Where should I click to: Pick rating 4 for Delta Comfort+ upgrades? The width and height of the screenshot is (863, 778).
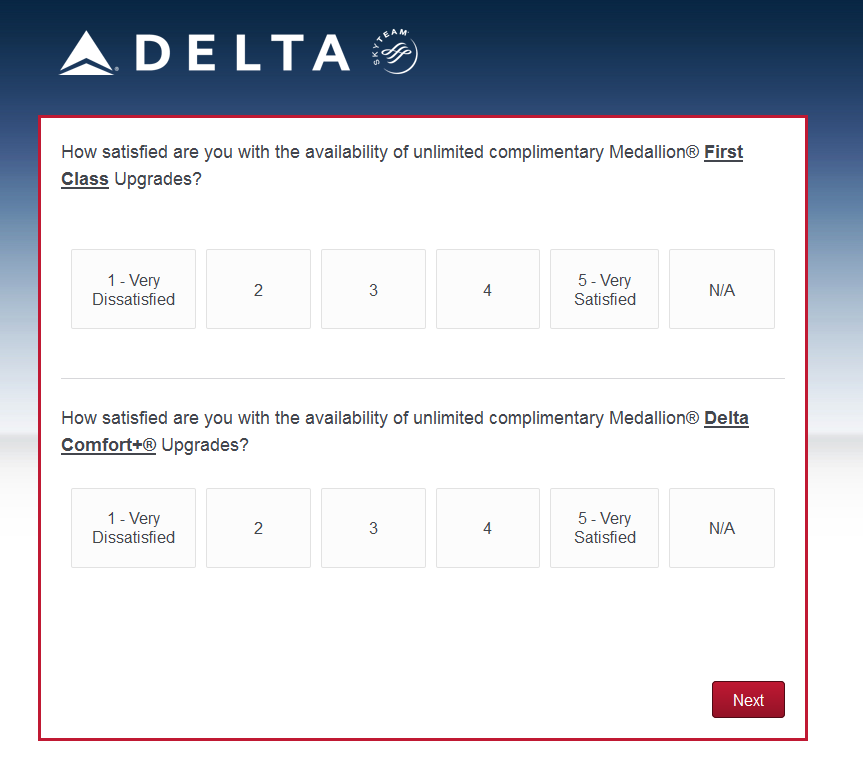pyautogui.click(x=487, y=528)
